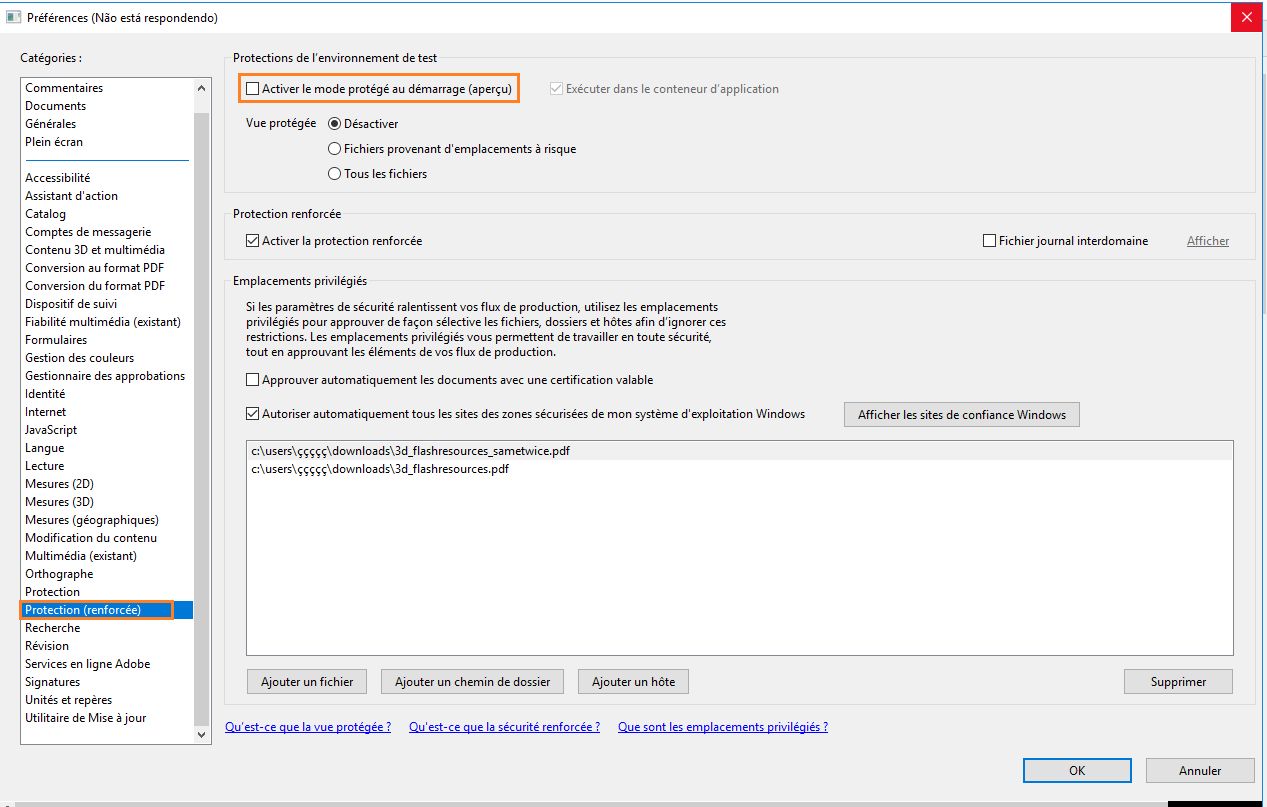Select 'Signatures' category

tap(53, 682)
